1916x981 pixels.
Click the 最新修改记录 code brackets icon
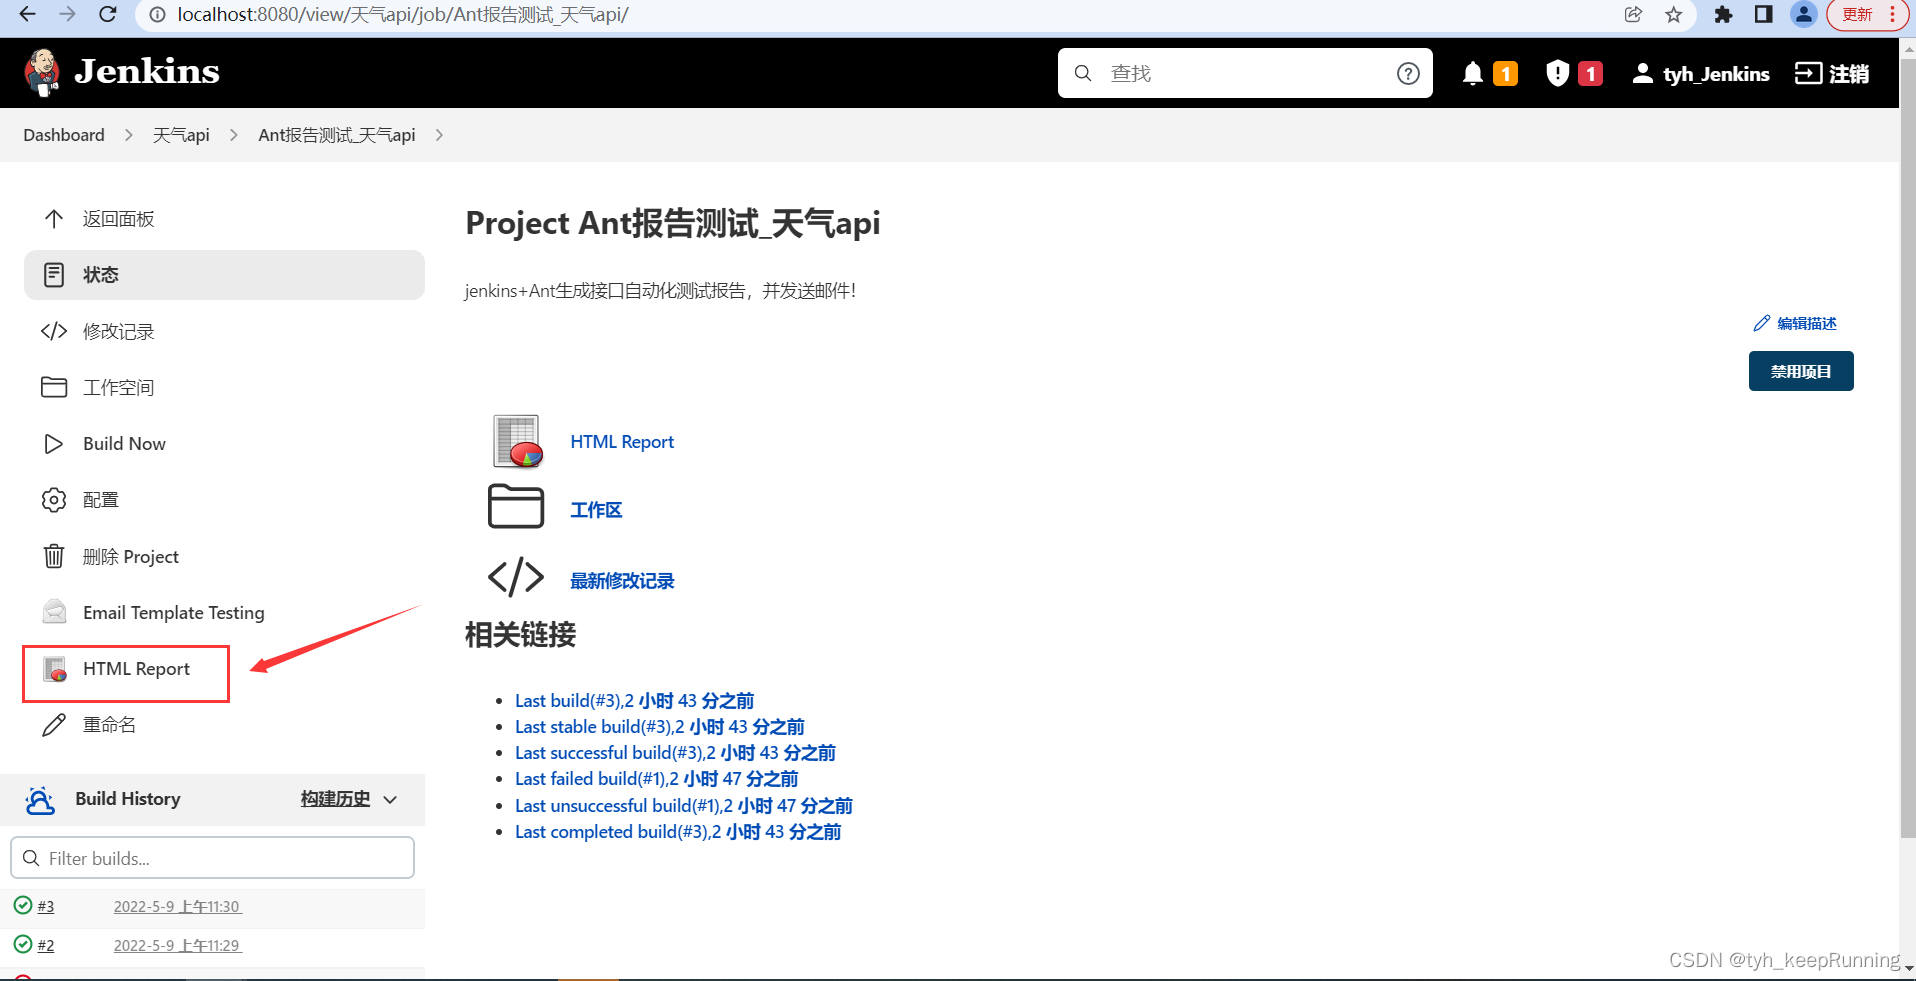click(x=516, y=577)
